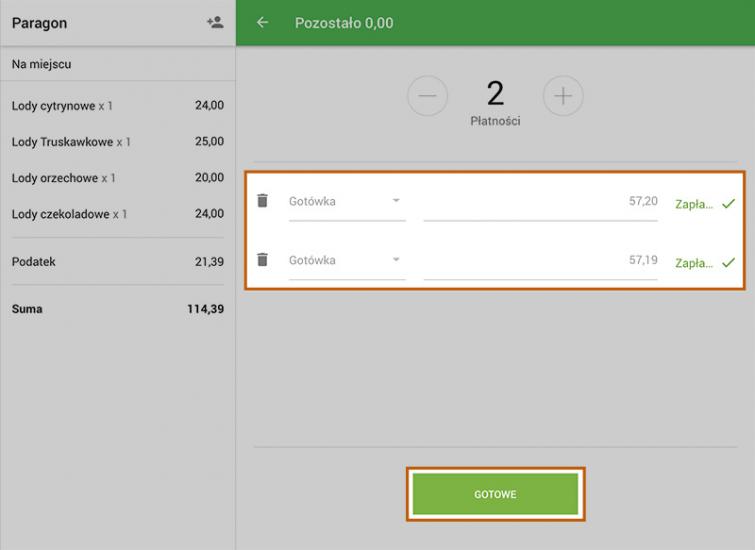Open the first Gotówka payment type dropdown

point(346,201)
